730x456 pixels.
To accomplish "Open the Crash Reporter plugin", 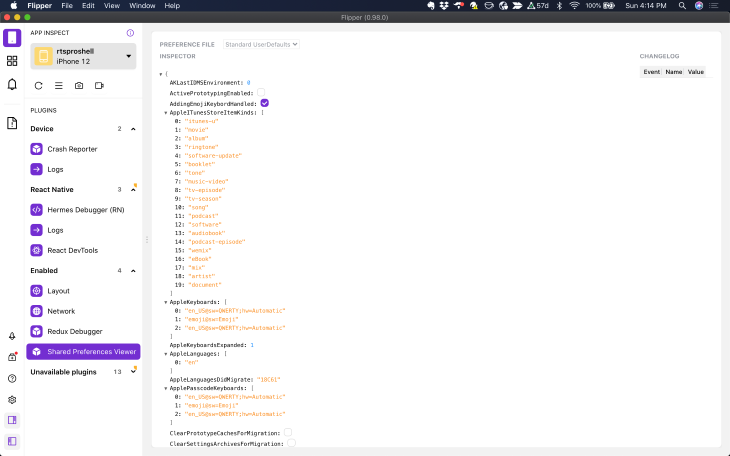I will point(72,149).
